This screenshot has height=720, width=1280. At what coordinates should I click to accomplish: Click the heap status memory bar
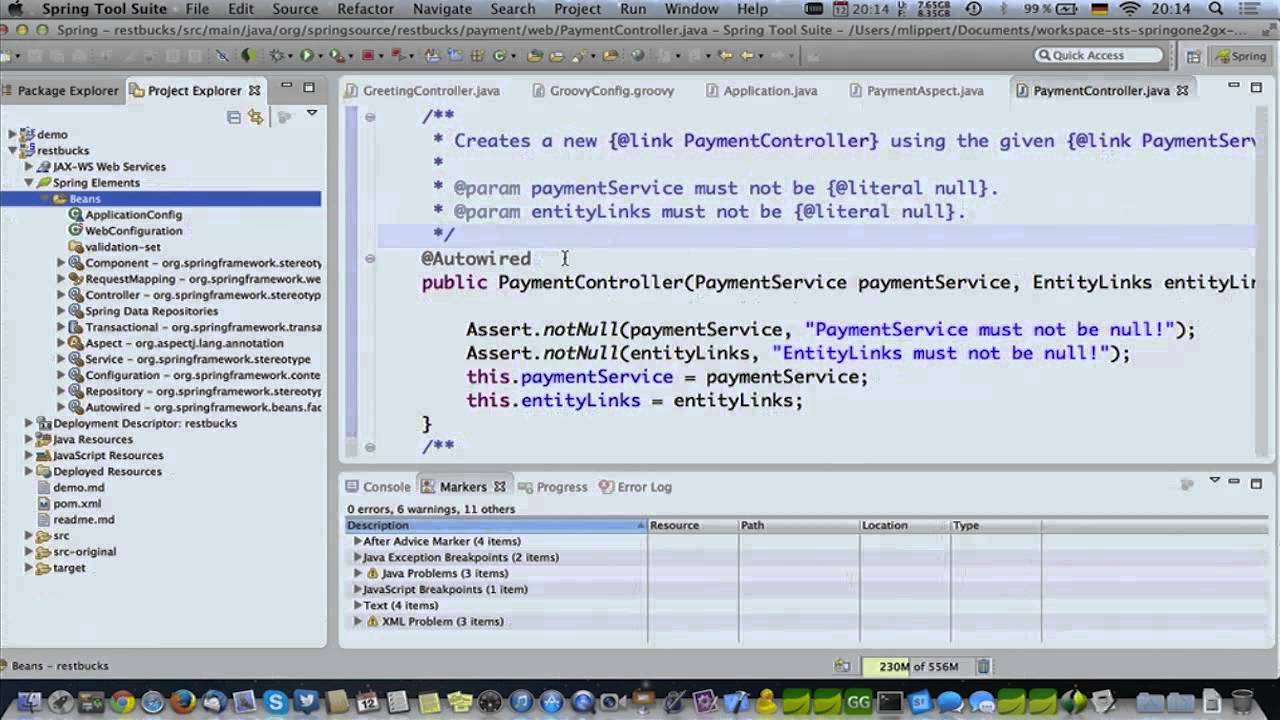pos(918,666)
